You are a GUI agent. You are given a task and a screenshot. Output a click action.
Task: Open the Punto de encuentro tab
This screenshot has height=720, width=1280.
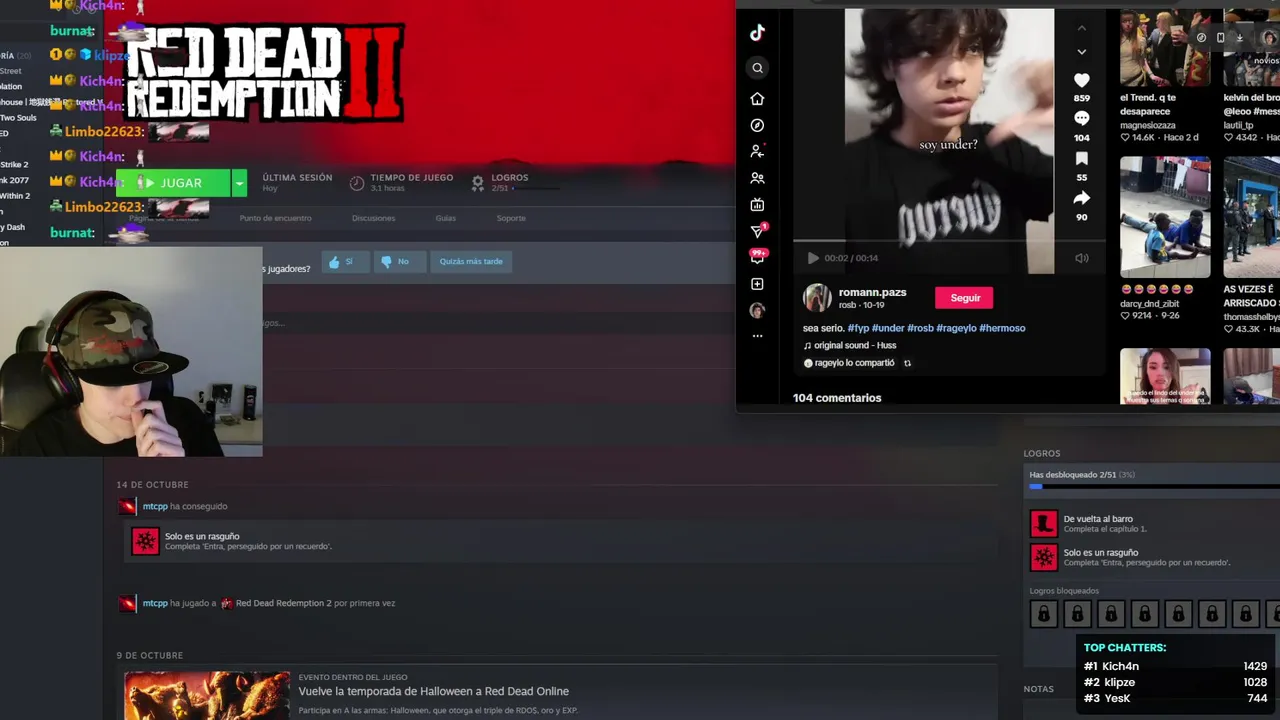[x=275, y=218]
